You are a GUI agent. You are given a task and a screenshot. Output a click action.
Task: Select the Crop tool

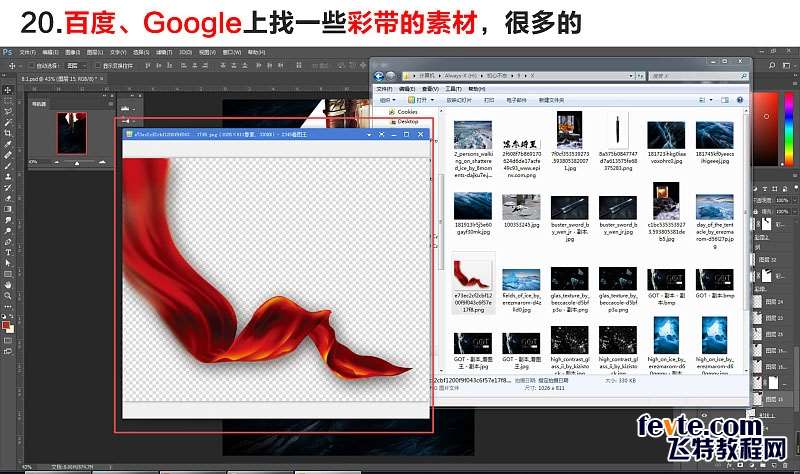(x=8, y=133)
